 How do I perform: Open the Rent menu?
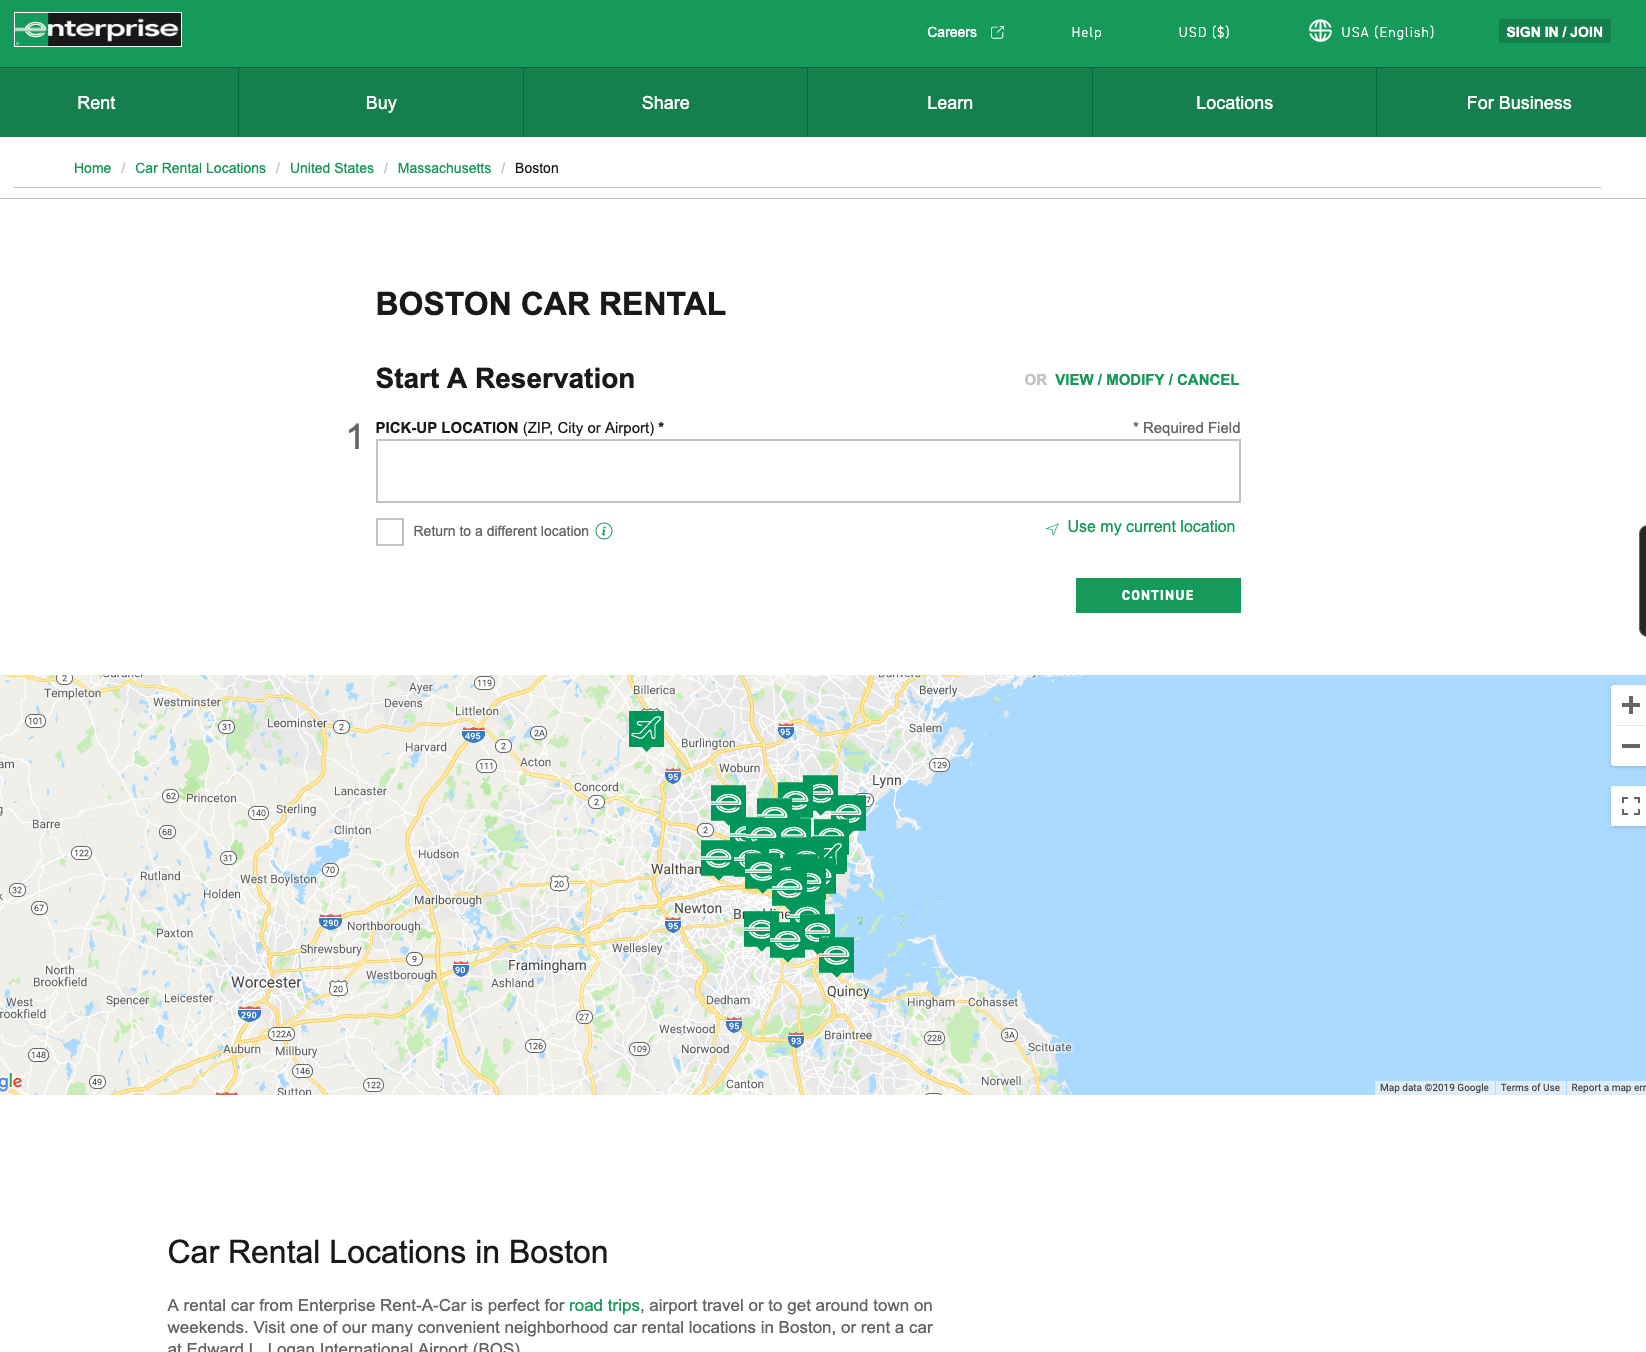(95, 102)
